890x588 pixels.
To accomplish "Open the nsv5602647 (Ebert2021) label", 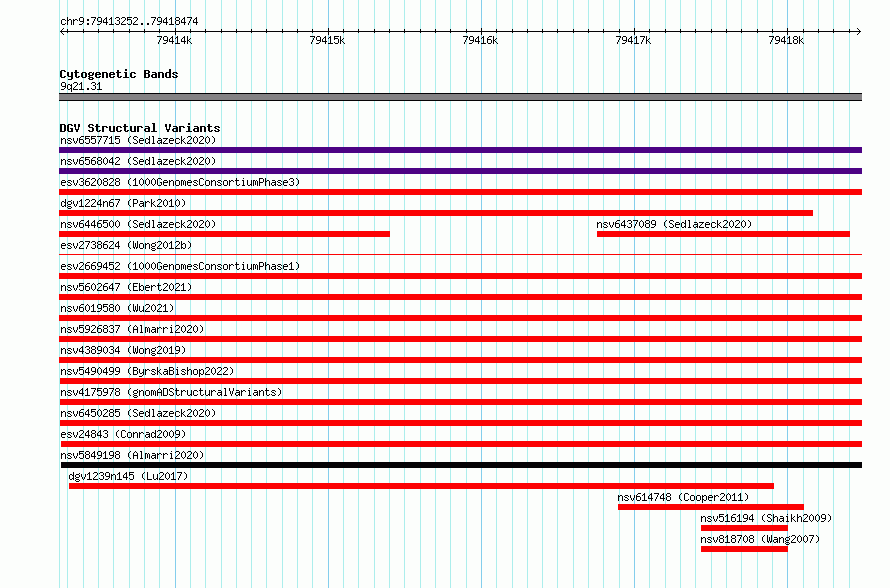I will pos(126,287).
